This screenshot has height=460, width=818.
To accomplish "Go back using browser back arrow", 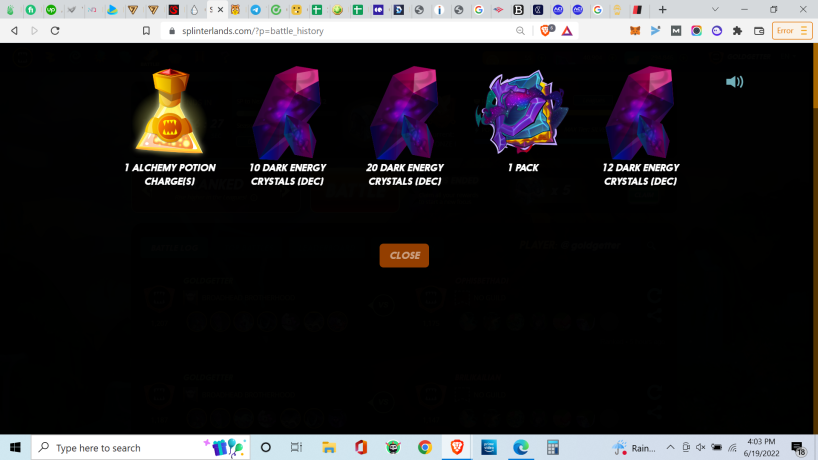I will point(14,31).
